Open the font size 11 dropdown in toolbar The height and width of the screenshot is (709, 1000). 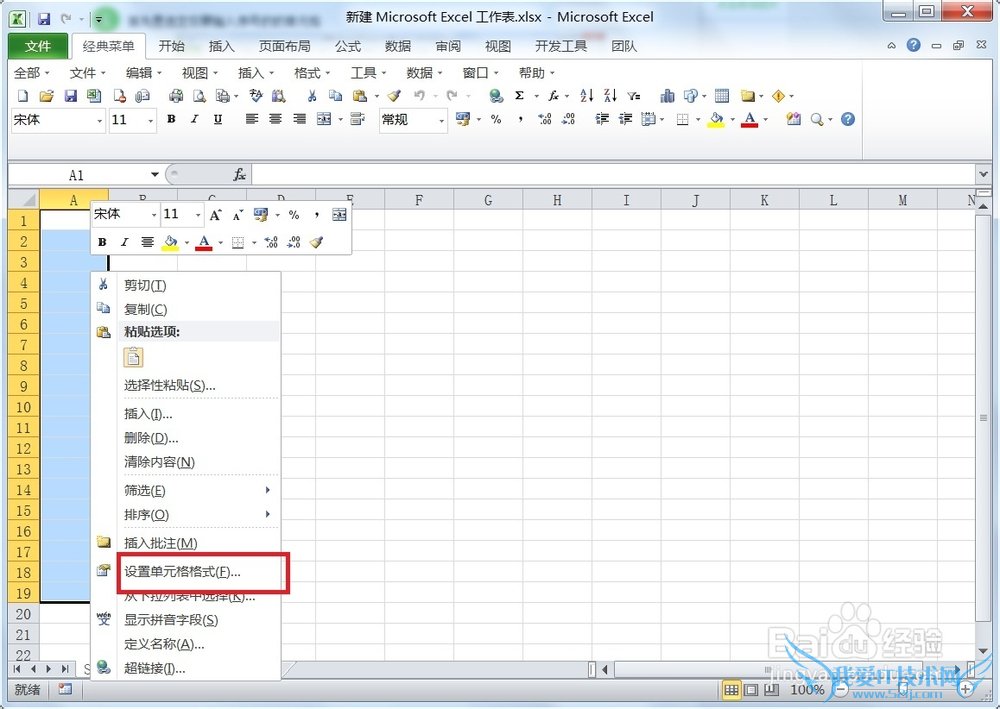(x=151, y=121)
